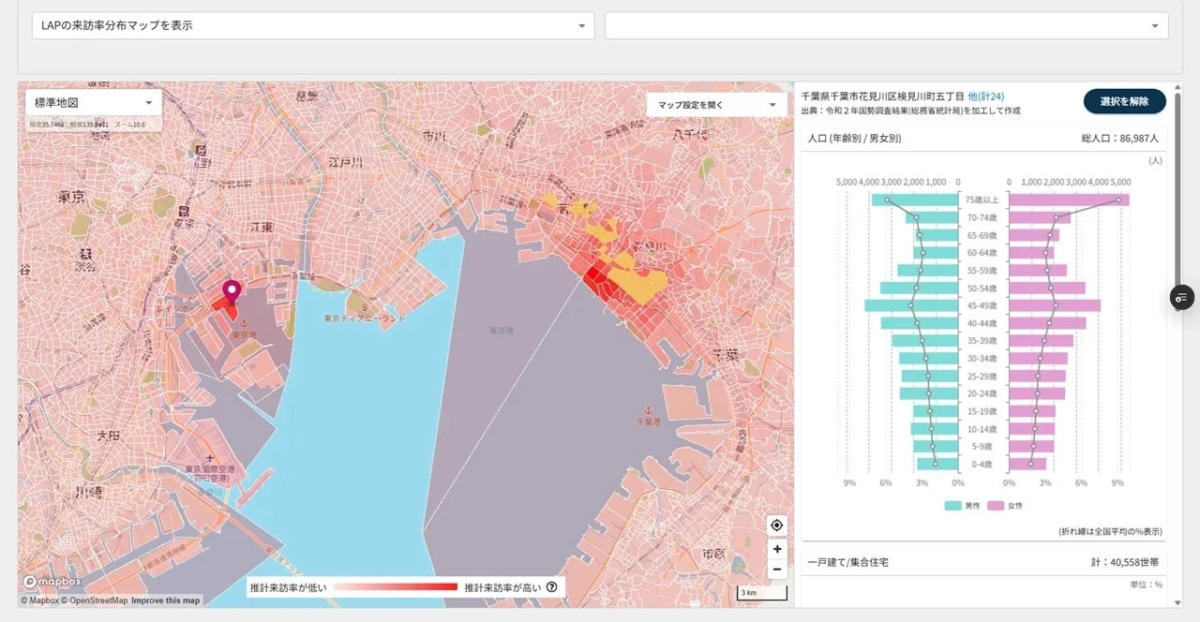Toggle the 女性 legend item in the chart
Viewport: 1200px width, 622px height.
[1006, 506]
